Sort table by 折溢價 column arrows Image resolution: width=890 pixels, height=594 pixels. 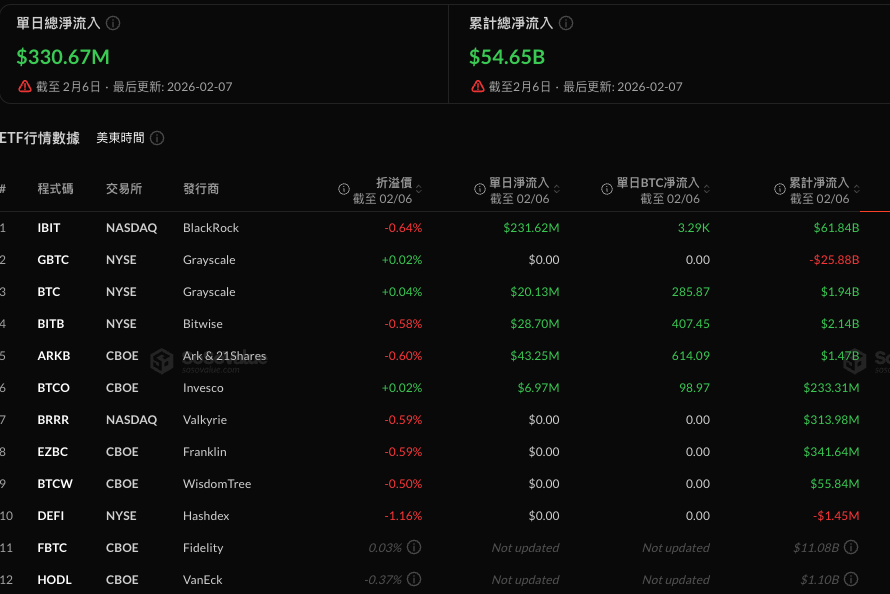419,189
